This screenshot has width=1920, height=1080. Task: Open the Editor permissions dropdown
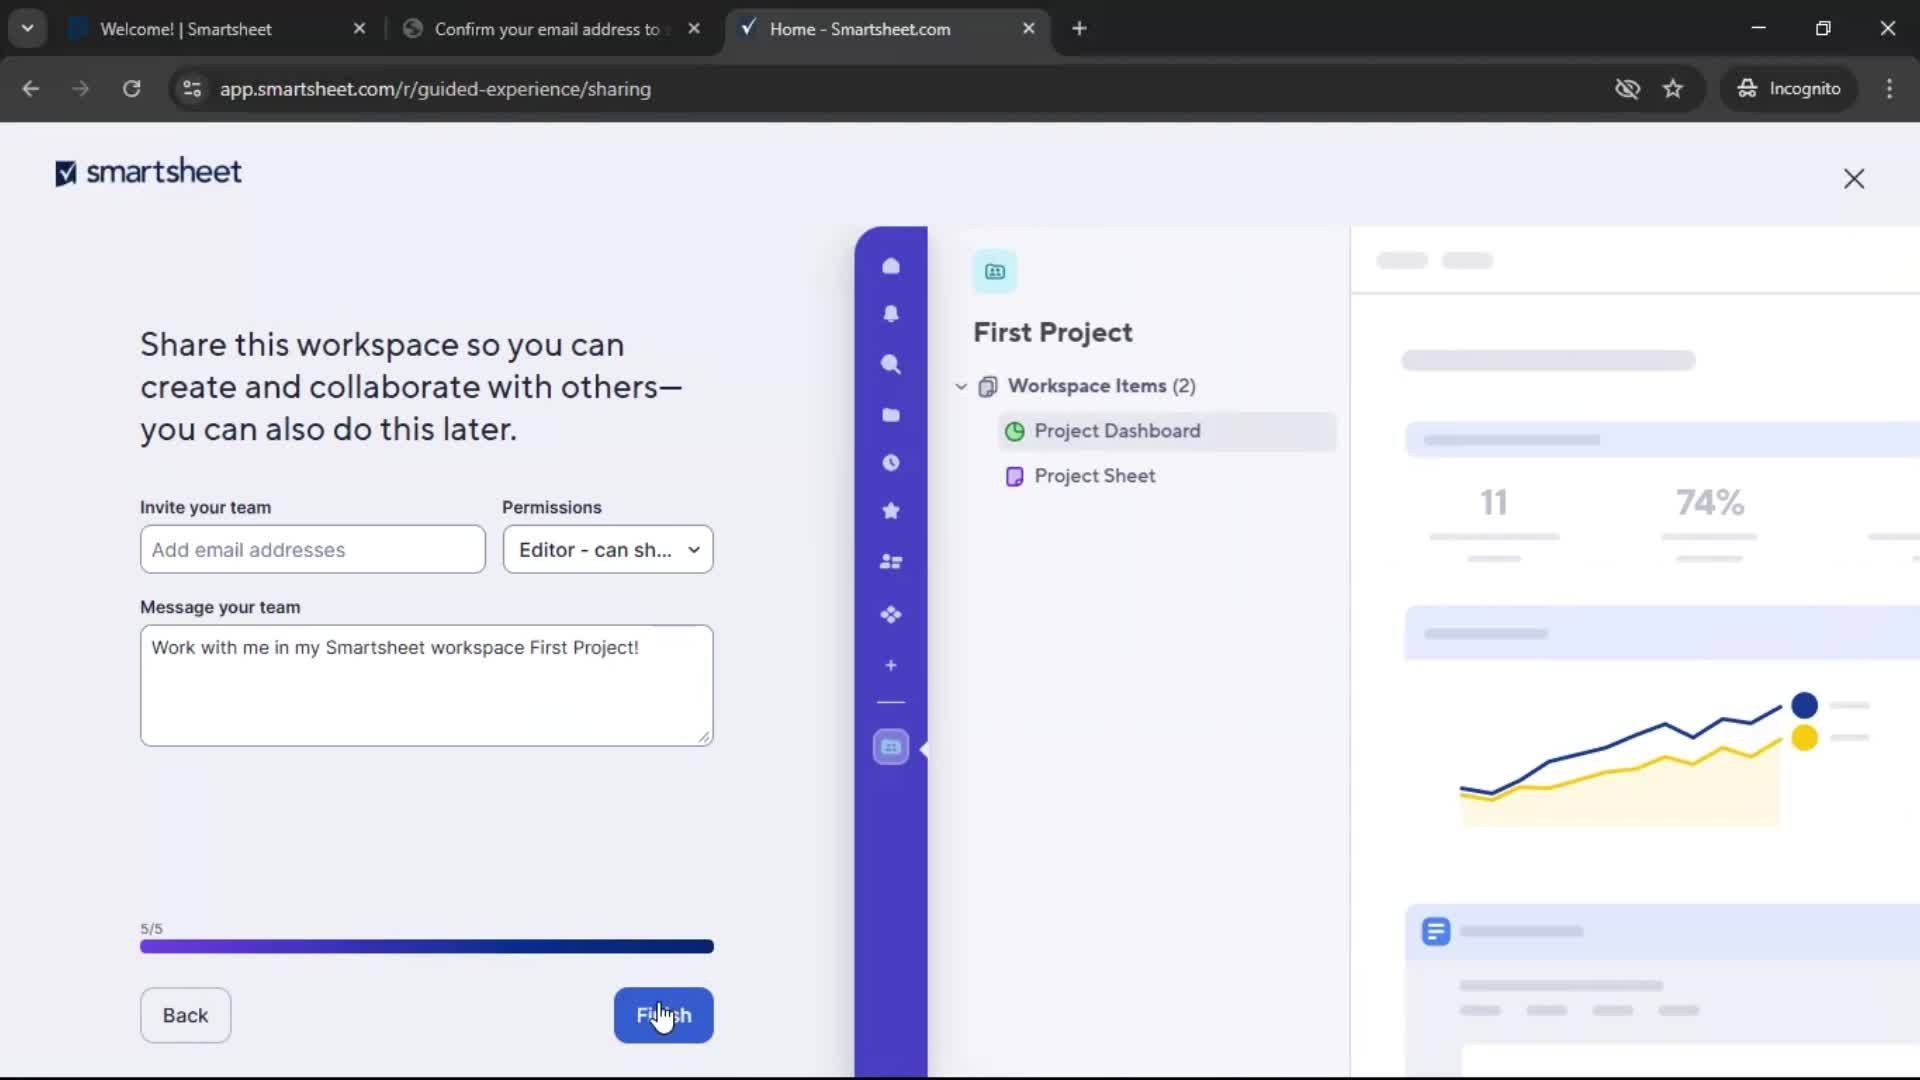[x=608, y=549]
